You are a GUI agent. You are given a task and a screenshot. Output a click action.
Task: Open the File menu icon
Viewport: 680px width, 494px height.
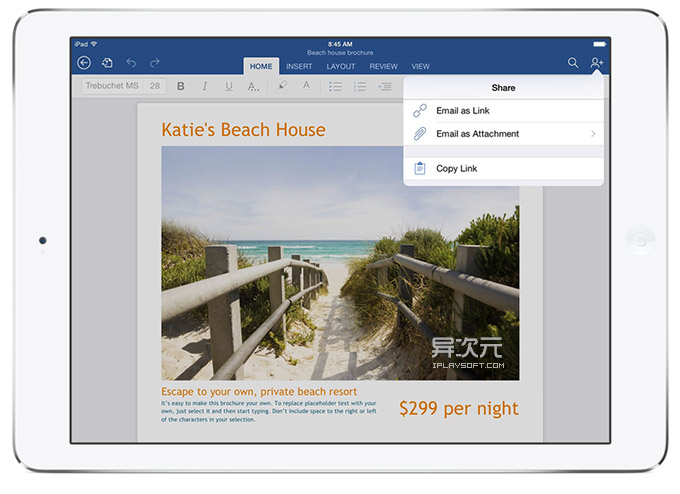(x=107, y=63)
